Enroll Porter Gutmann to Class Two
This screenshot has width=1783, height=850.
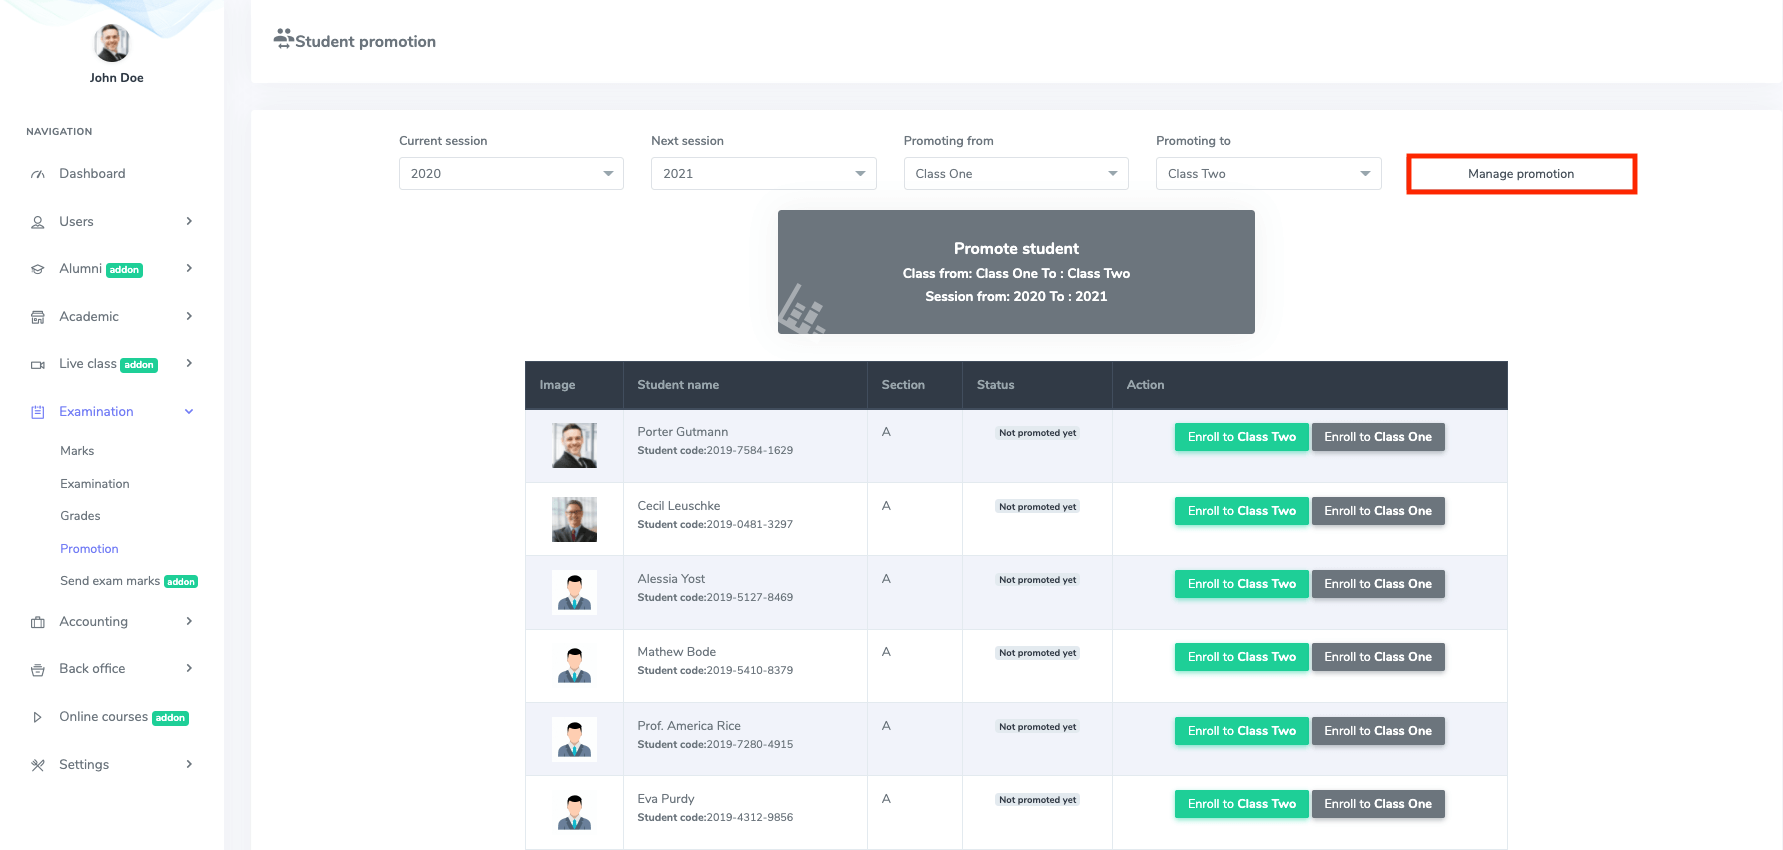point(1241,437)
